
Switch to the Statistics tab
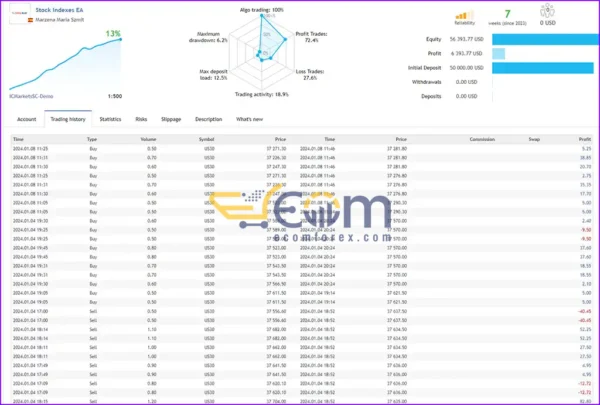[110, 119]
